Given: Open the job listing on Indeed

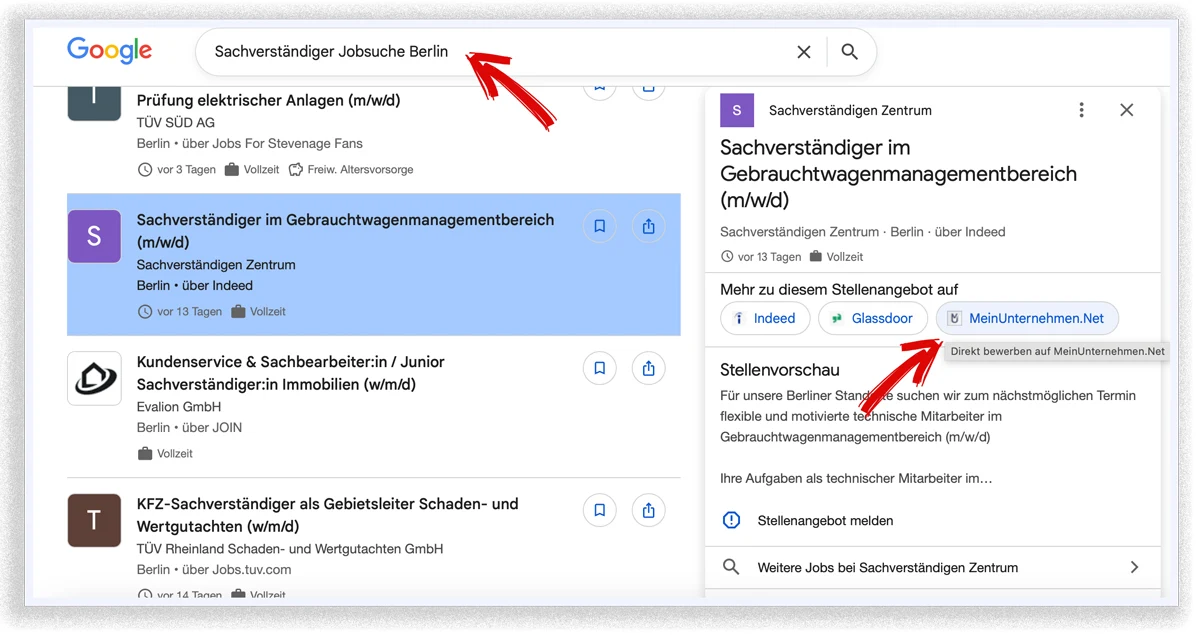Looking at the screenshot, I should (765, 318).
